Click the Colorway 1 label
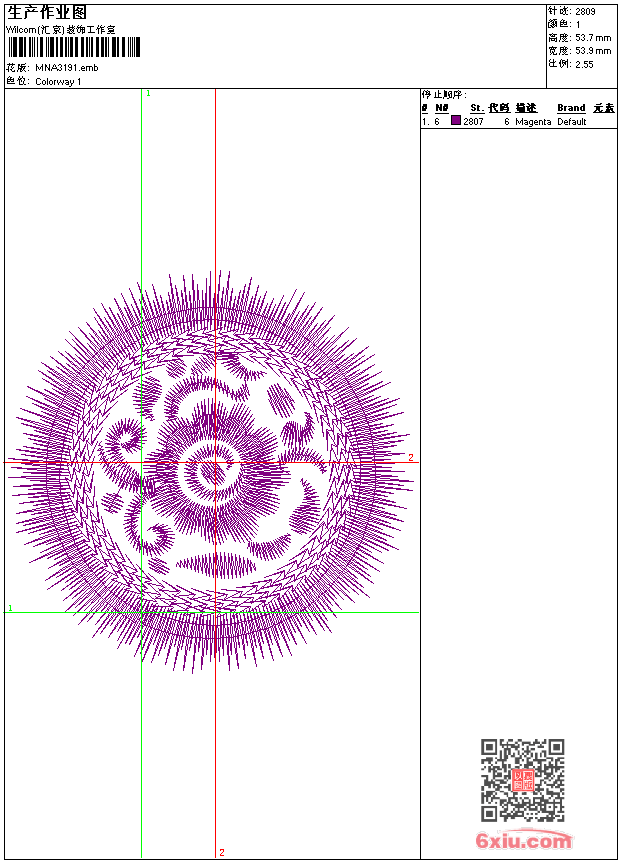 pyautogui.click(x=58, y=82)
